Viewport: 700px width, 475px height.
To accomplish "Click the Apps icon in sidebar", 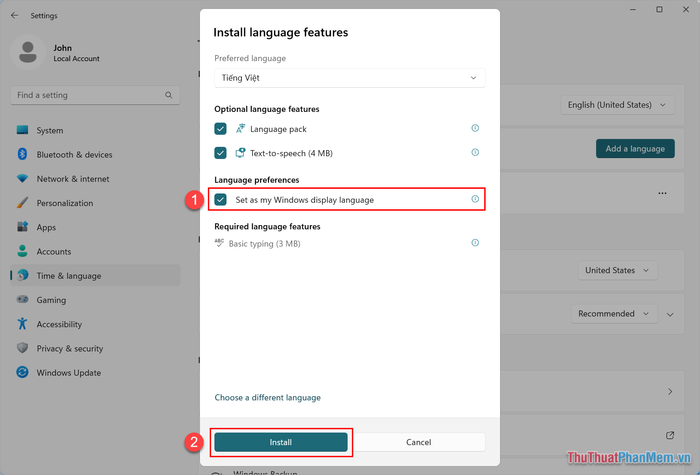I will coord(22,227).
